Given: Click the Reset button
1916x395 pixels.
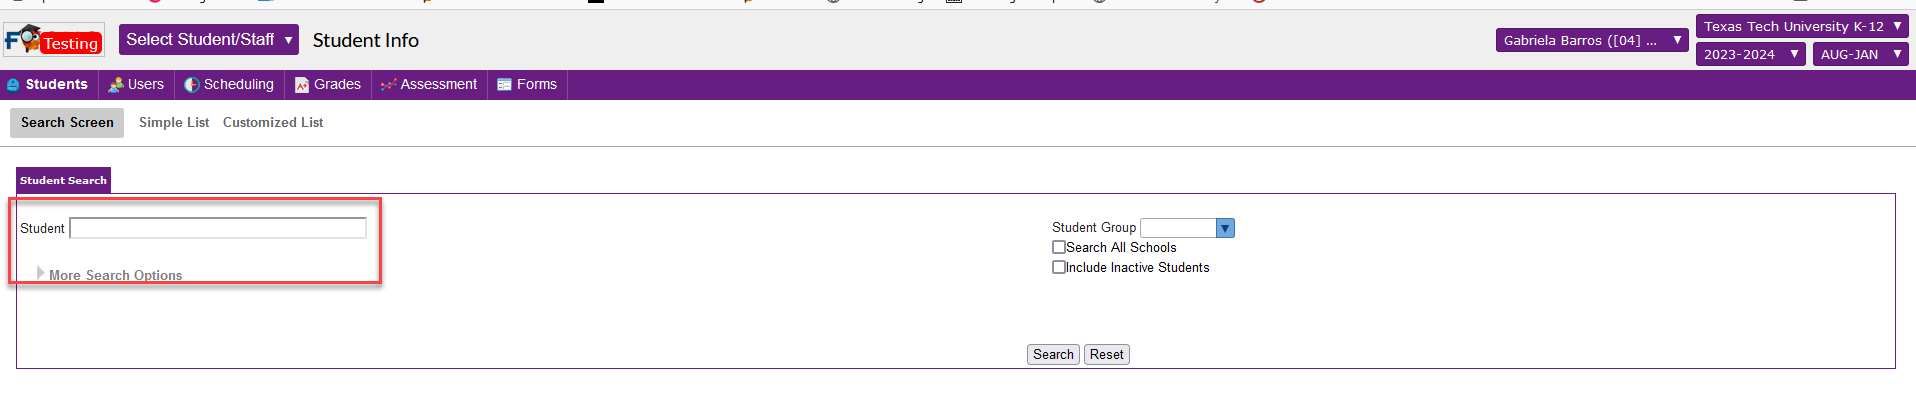Looking at the screenshot, I should [x=1107, y=354].
